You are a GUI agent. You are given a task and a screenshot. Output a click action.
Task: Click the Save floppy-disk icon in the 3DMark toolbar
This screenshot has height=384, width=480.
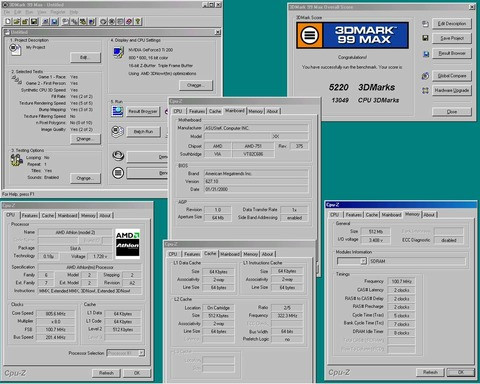[34, 22]
